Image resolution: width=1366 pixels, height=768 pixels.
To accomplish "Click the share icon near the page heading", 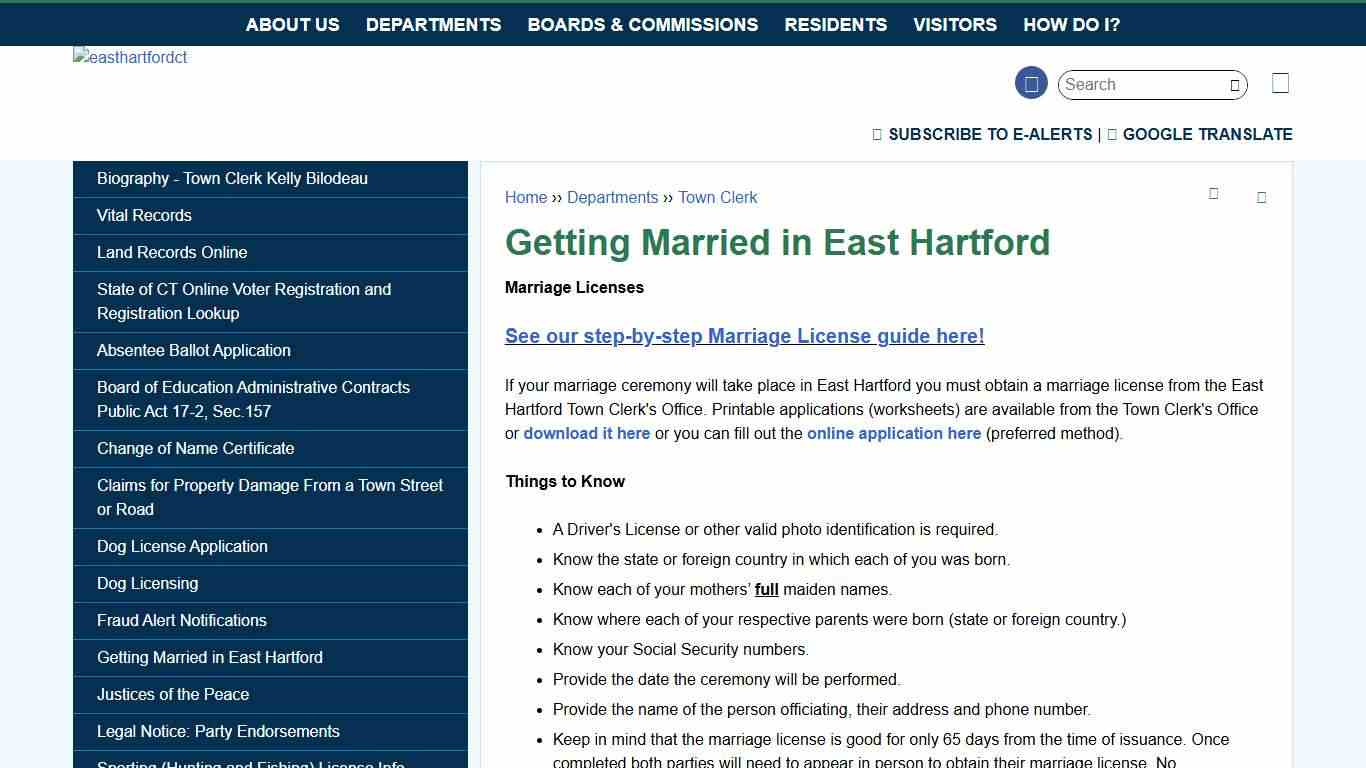I will point(1261,197).
